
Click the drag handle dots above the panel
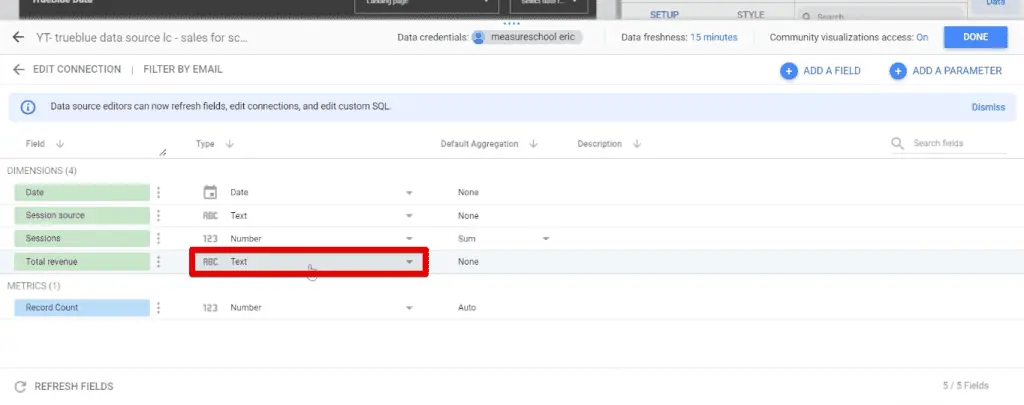[511, 24]
